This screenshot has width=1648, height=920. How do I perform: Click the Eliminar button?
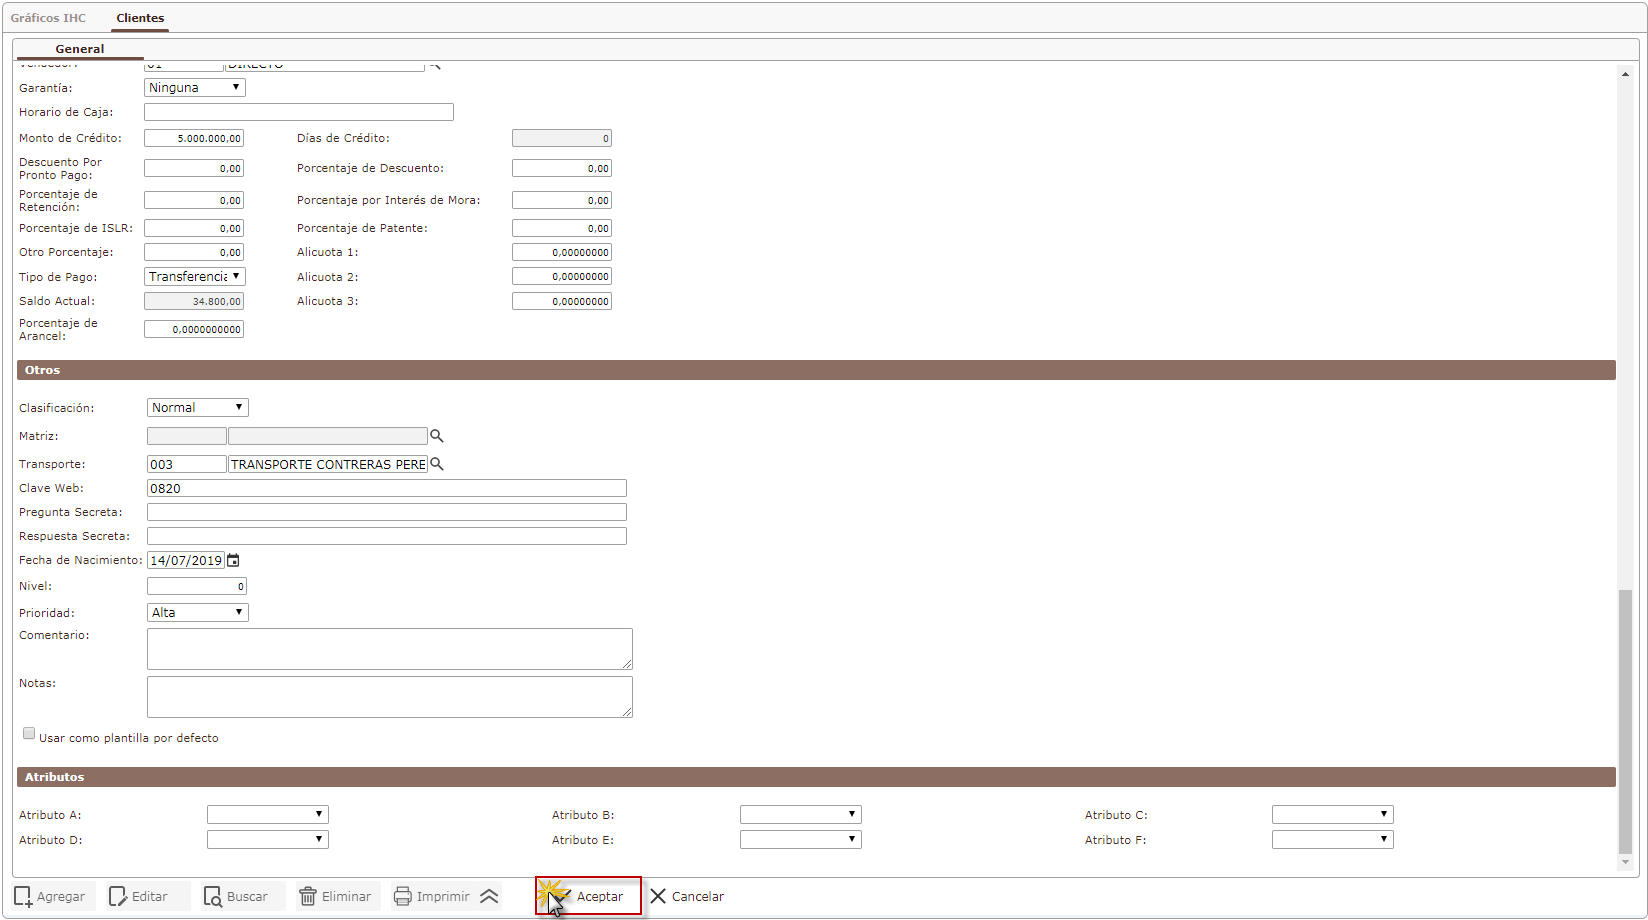pos(336,897)
